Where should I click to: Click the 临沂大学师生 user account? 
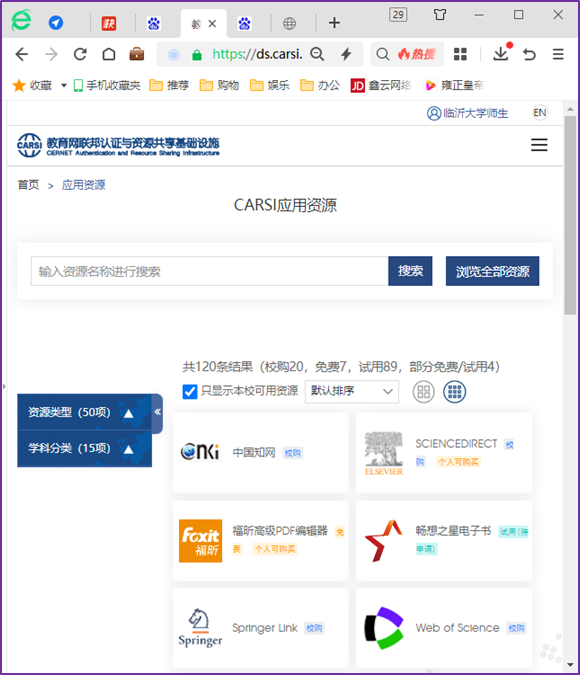coord(468,113)
